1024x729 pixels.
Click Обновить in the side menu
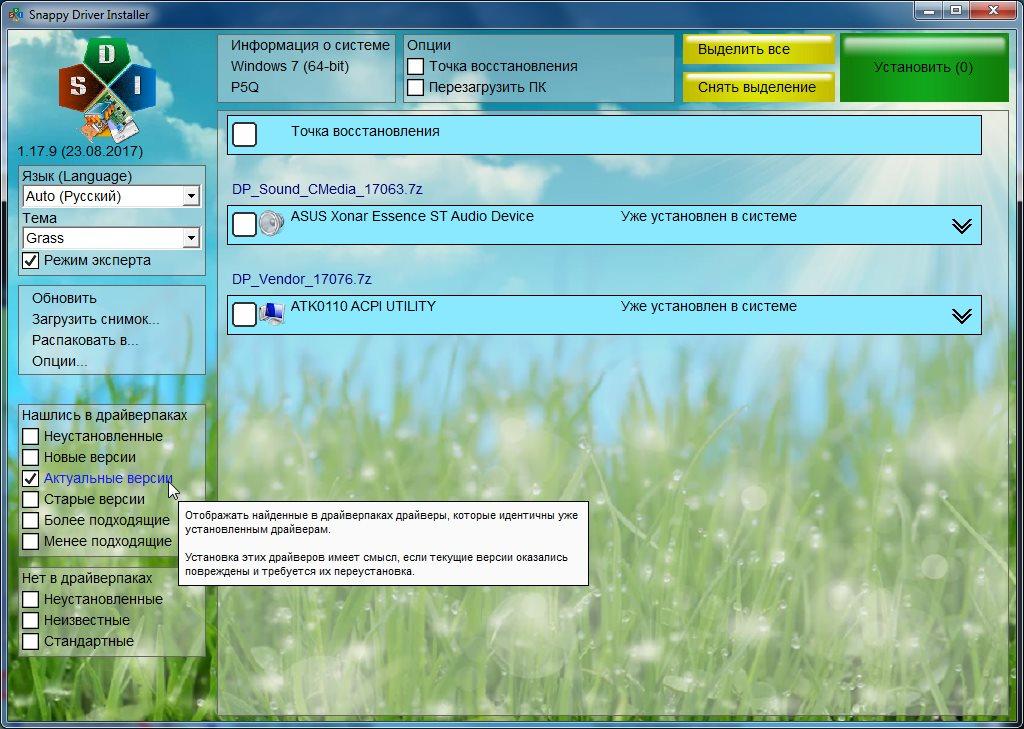click(64, 298)
